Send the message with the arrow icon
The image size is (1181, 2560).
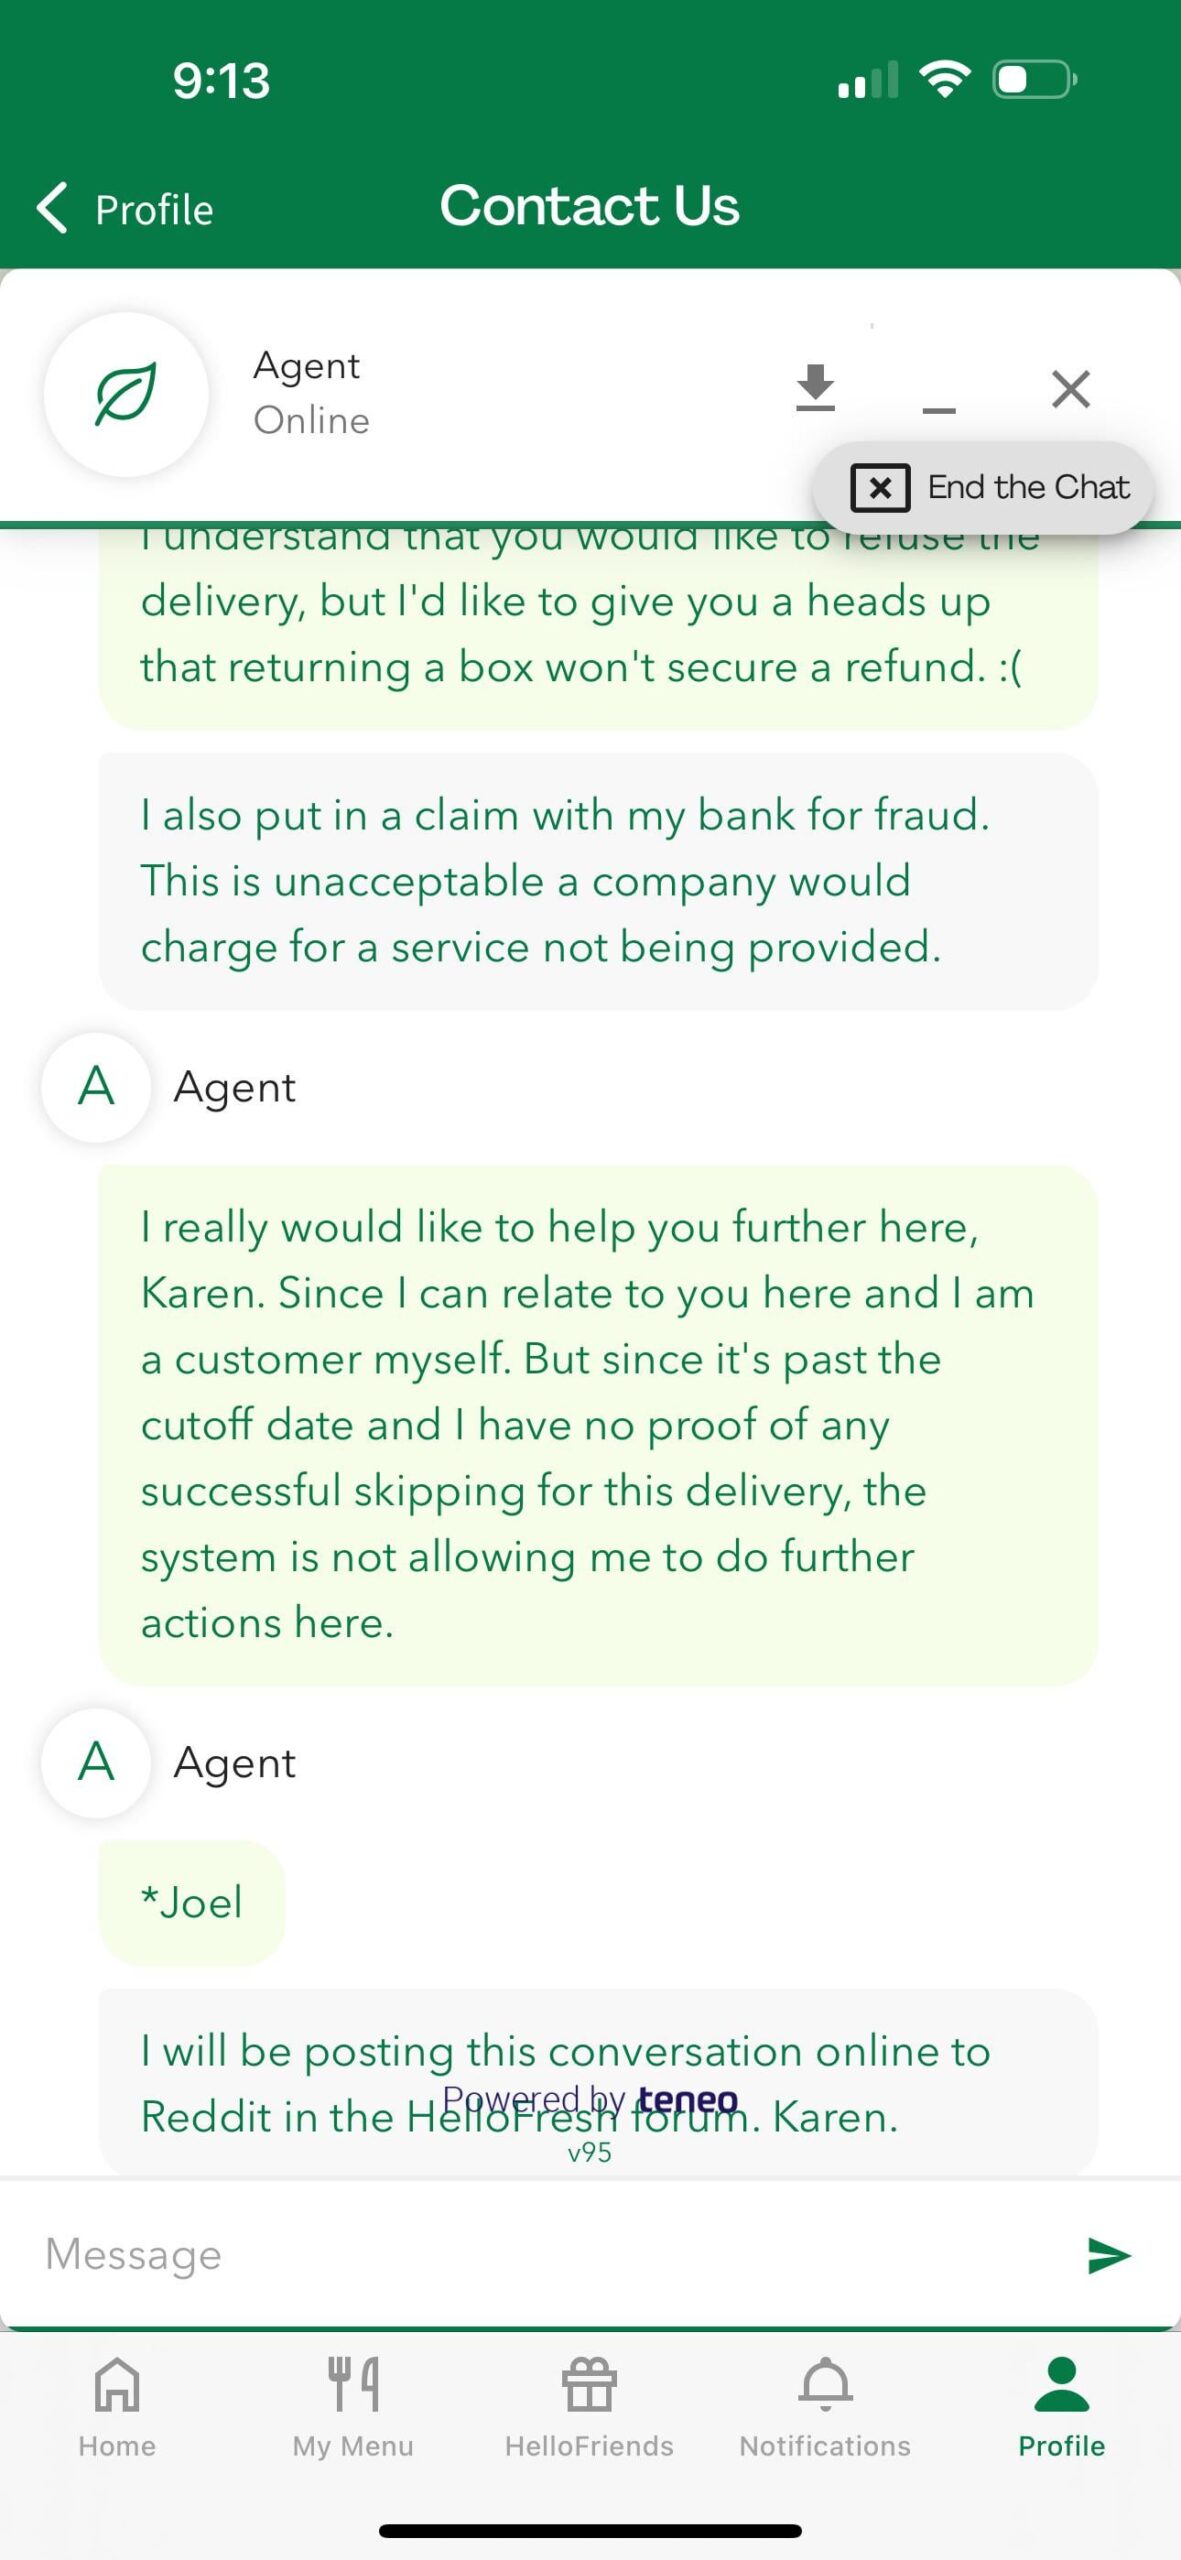1108,2255
